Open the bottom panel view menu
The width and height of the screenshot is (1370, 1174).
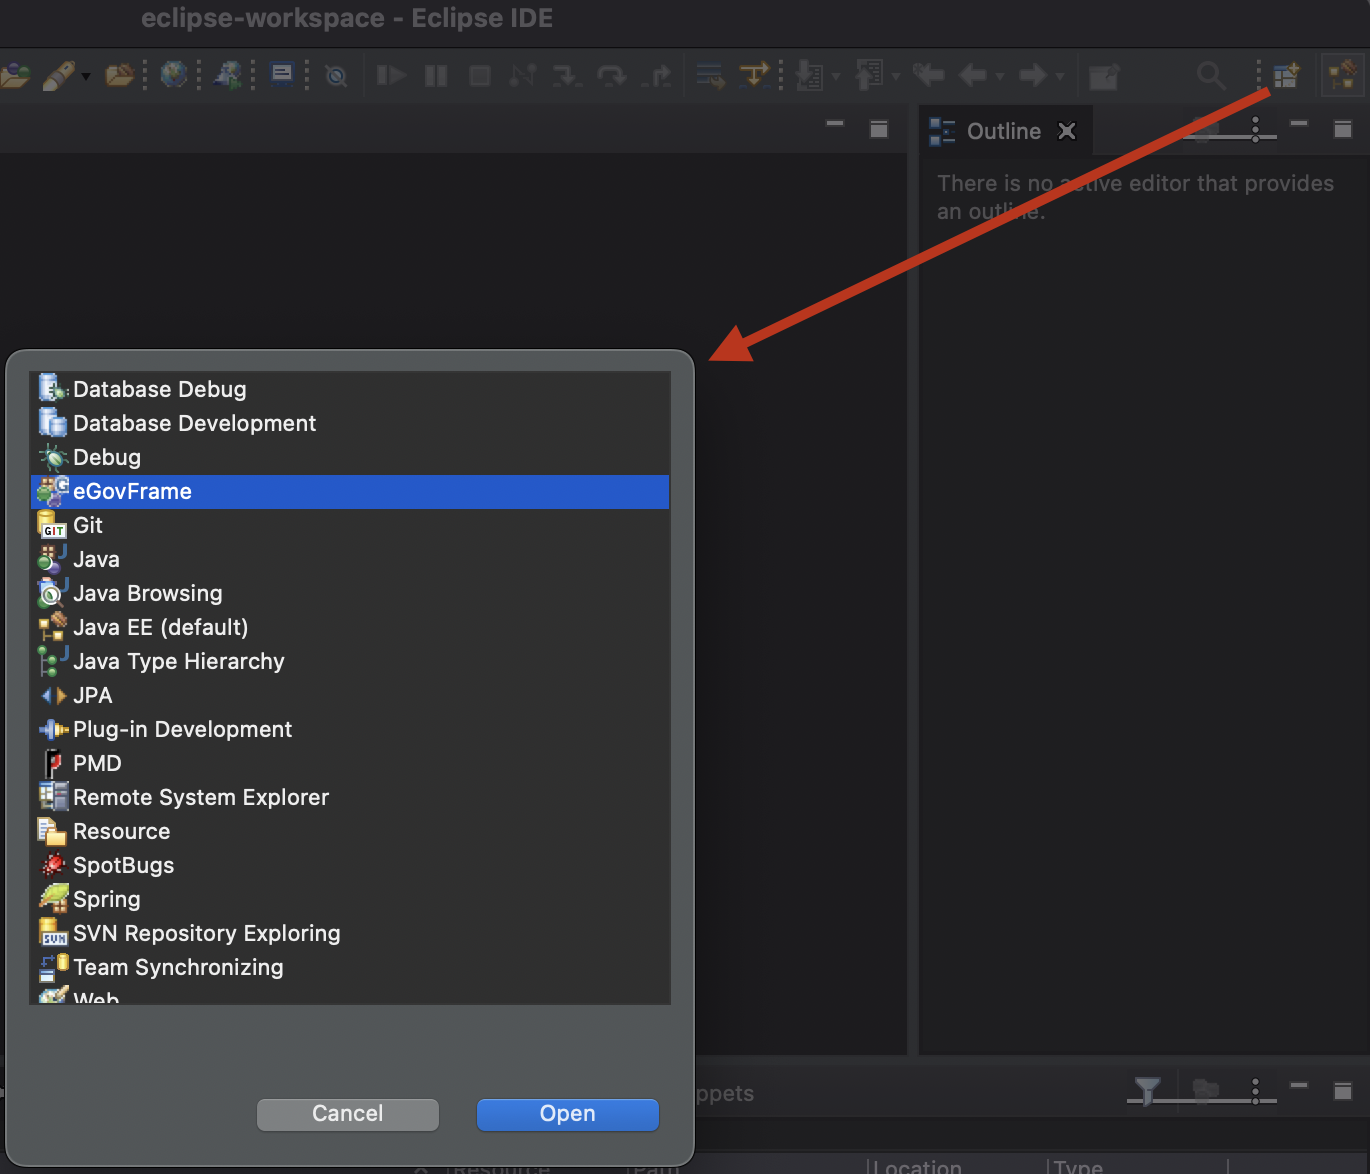(1255, 1090)
